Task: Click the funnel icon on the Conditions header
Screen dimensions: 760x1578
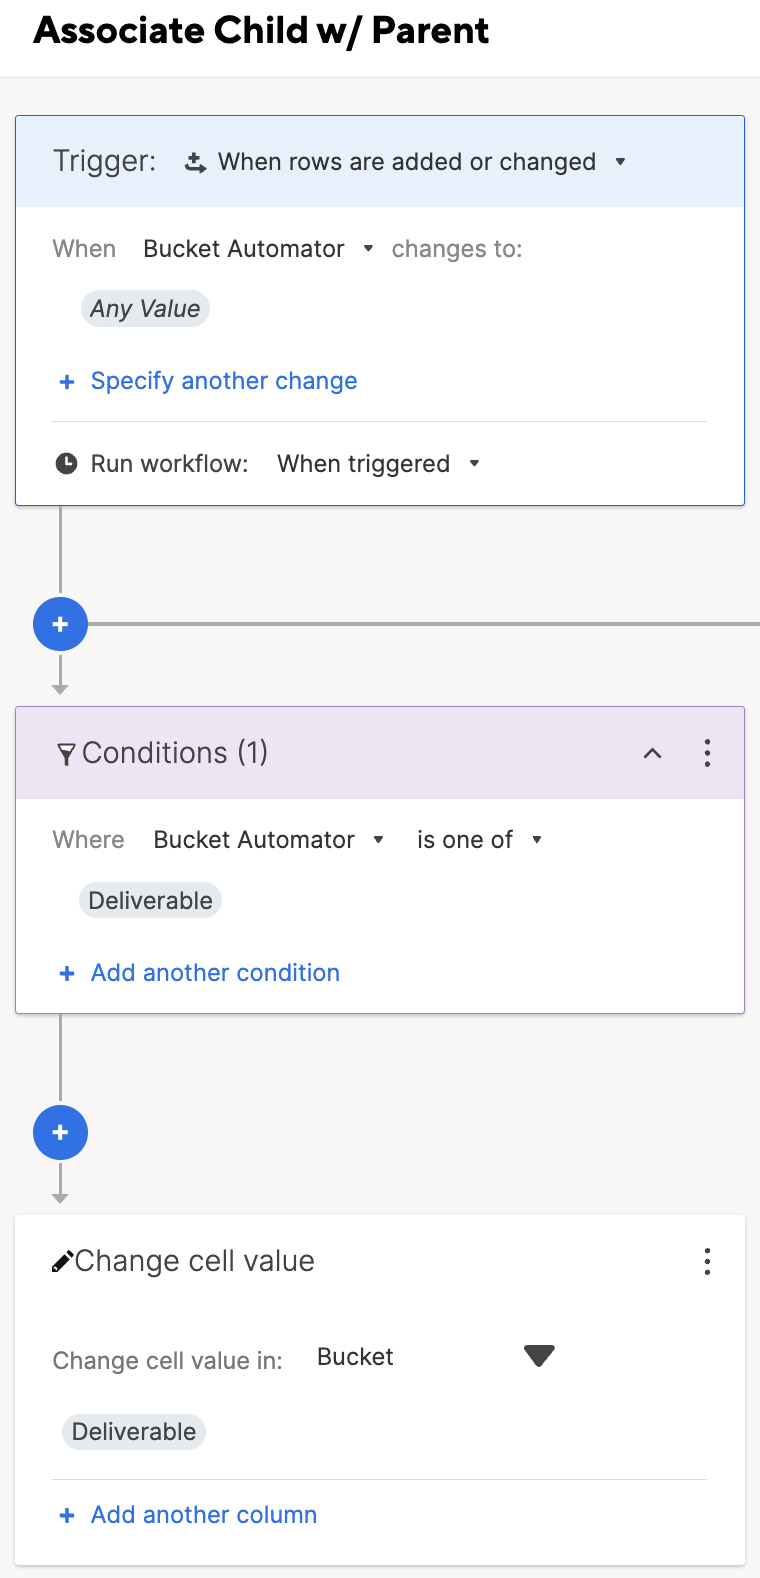Action: pyautogui.click(x=67, y=753)
